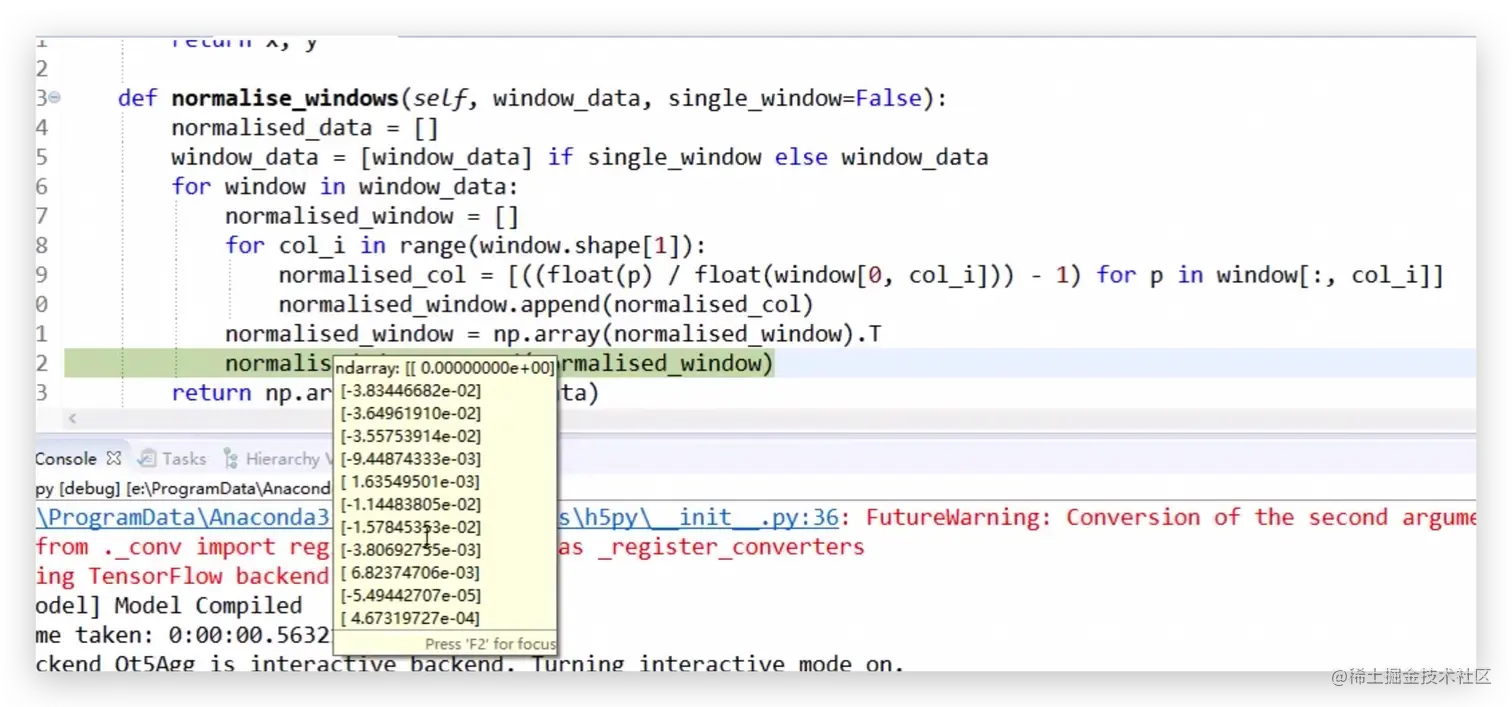
Task: Click the "Press 'F2' for focus" hint
Action: [x=490, y=644]
